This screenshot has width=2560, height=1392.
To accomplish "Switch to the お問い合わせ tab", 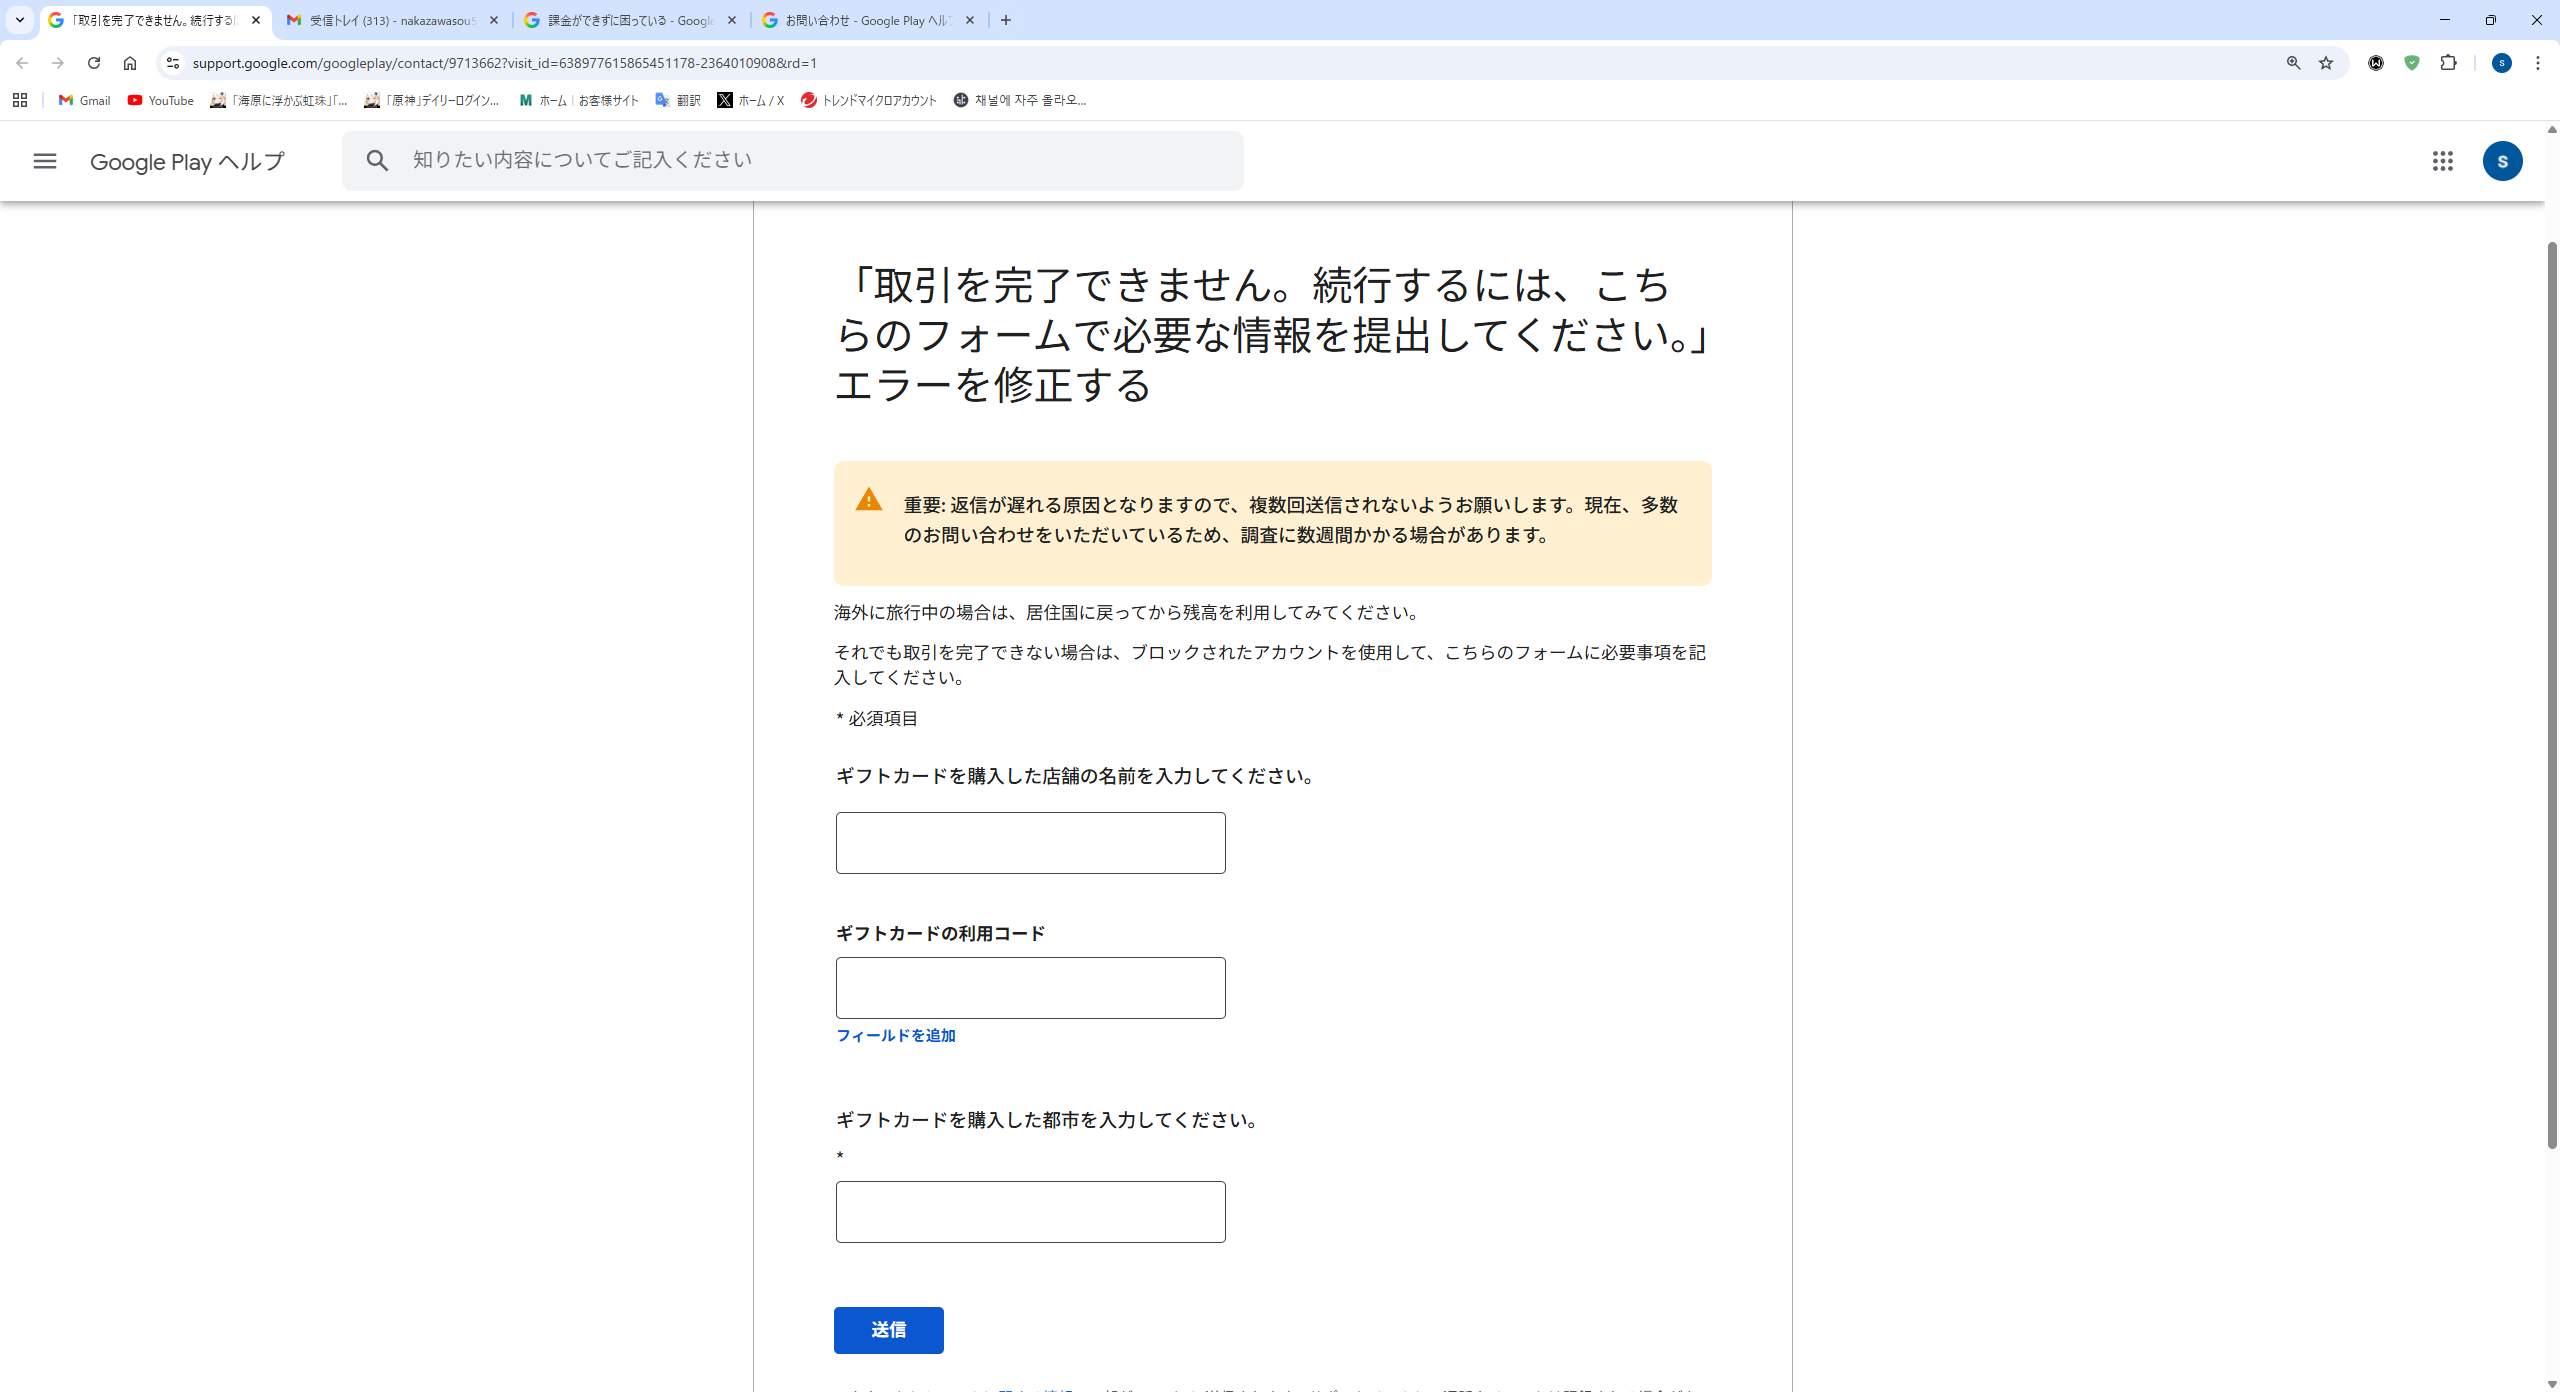I will [x=860, y=20].
